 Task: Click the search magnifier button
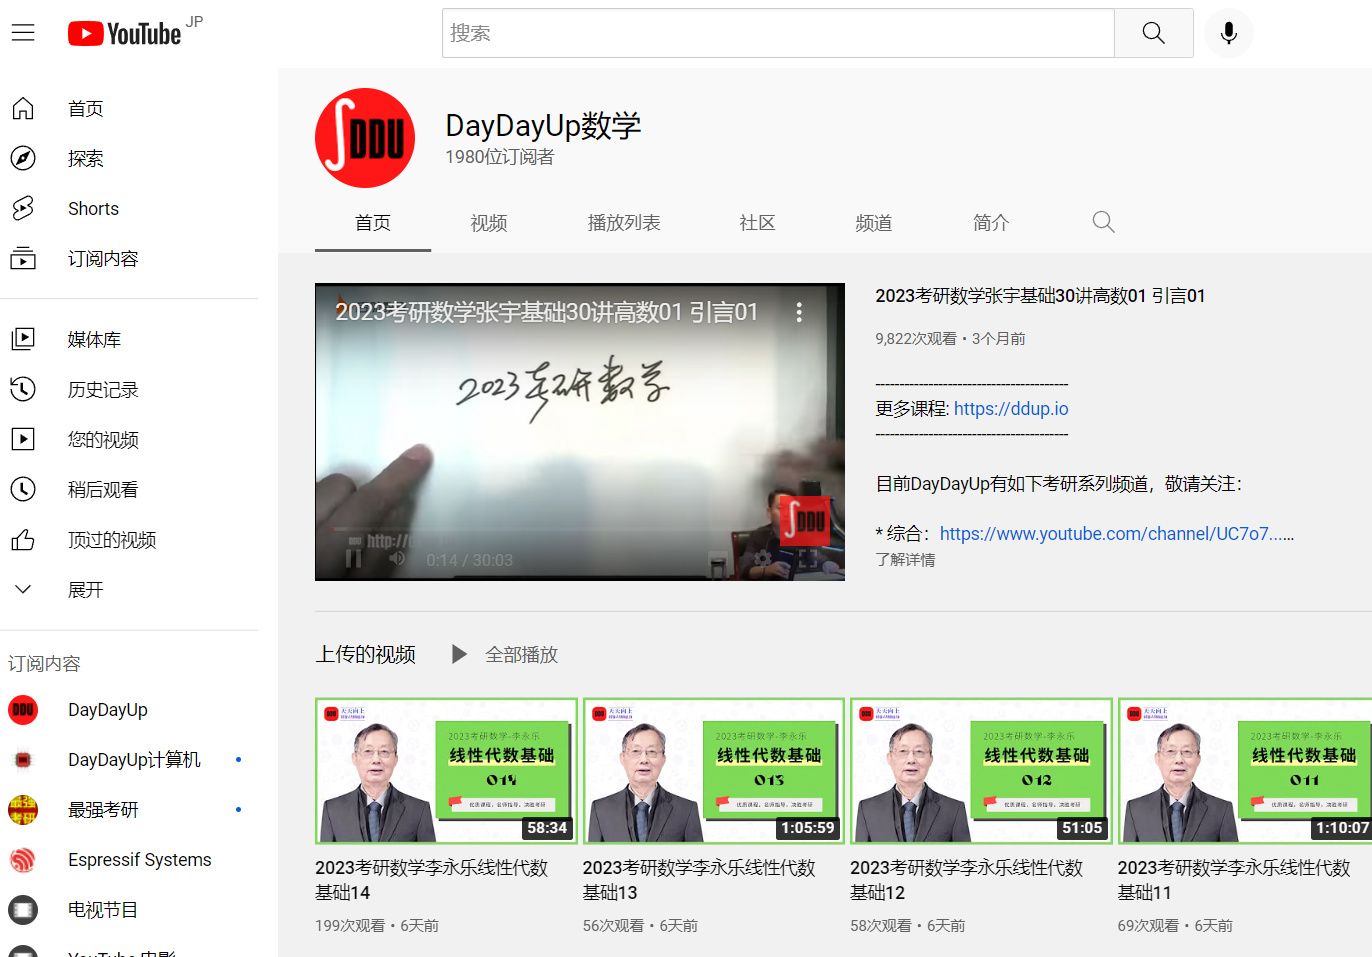pos(1153,33)
